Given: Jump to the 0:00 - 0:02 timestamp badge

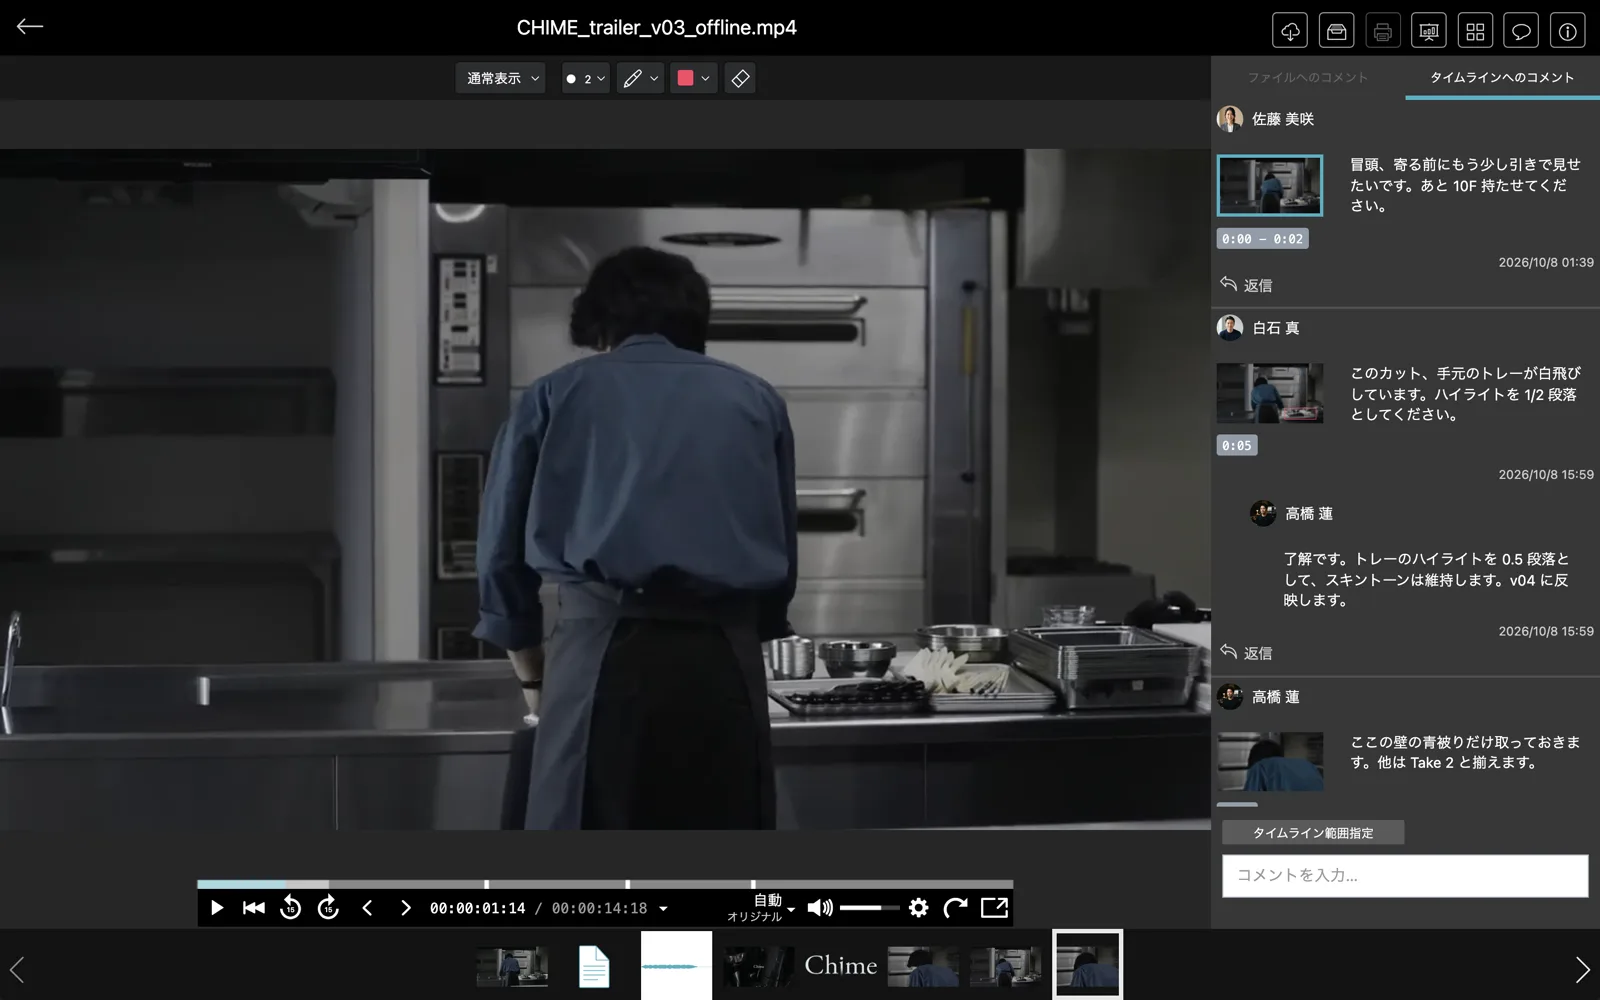Looking at the screenshot, I should pos(1263,239).
